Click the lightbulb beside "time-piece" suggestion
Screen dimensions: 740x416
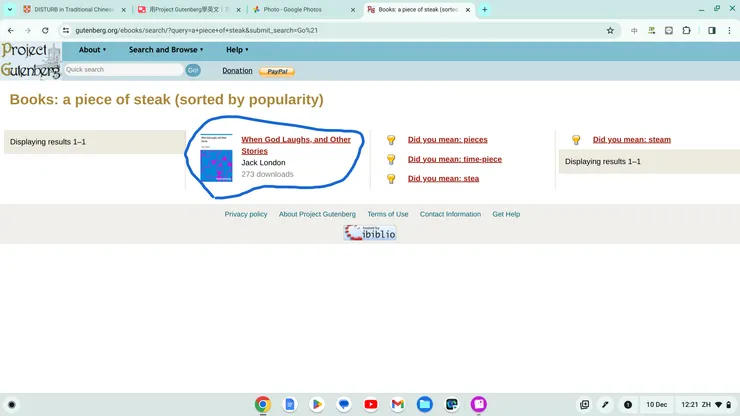391,159
